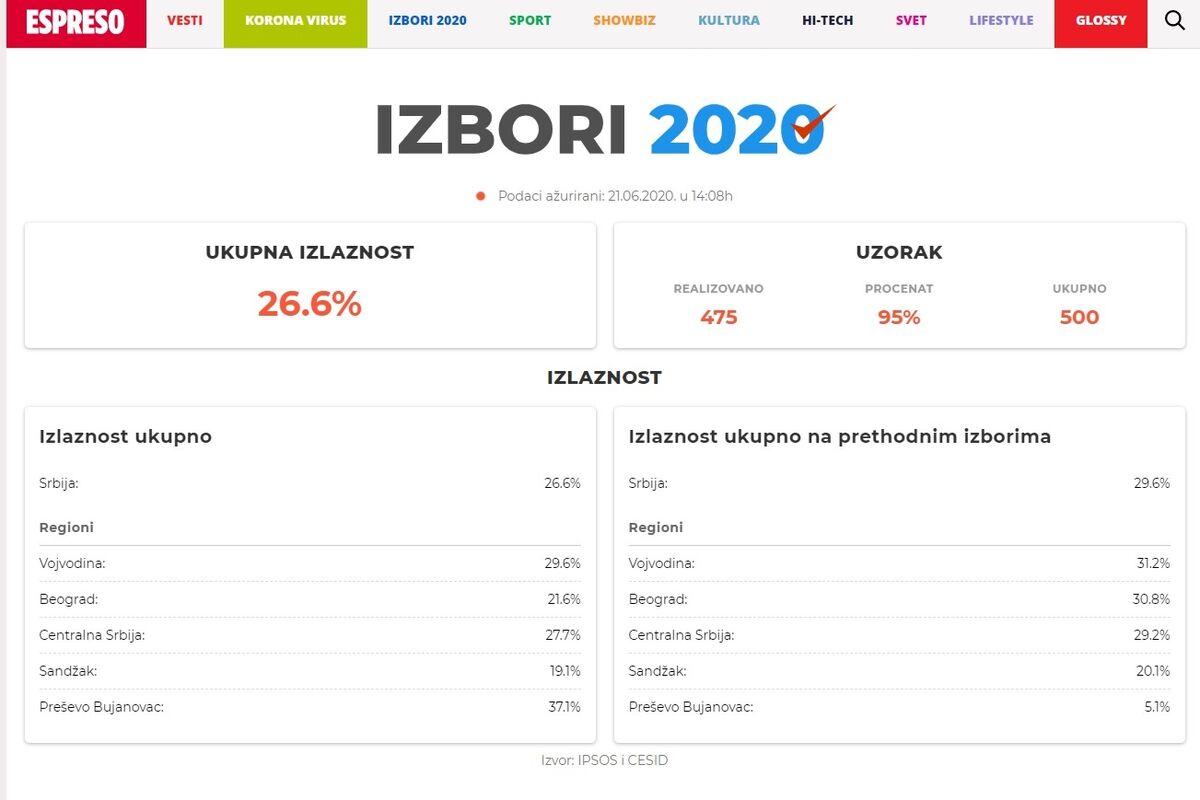Open the Espreso logo homepage
Viewport: 1200px width, 800px height.
[76, 22]
